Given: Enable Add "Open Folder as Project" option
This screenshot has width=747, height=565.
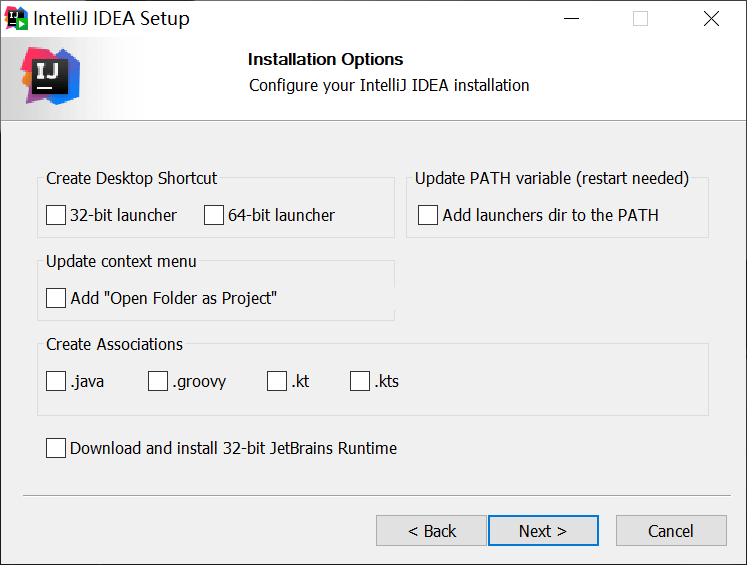Looking at the screenshot, I should [56, 298].
